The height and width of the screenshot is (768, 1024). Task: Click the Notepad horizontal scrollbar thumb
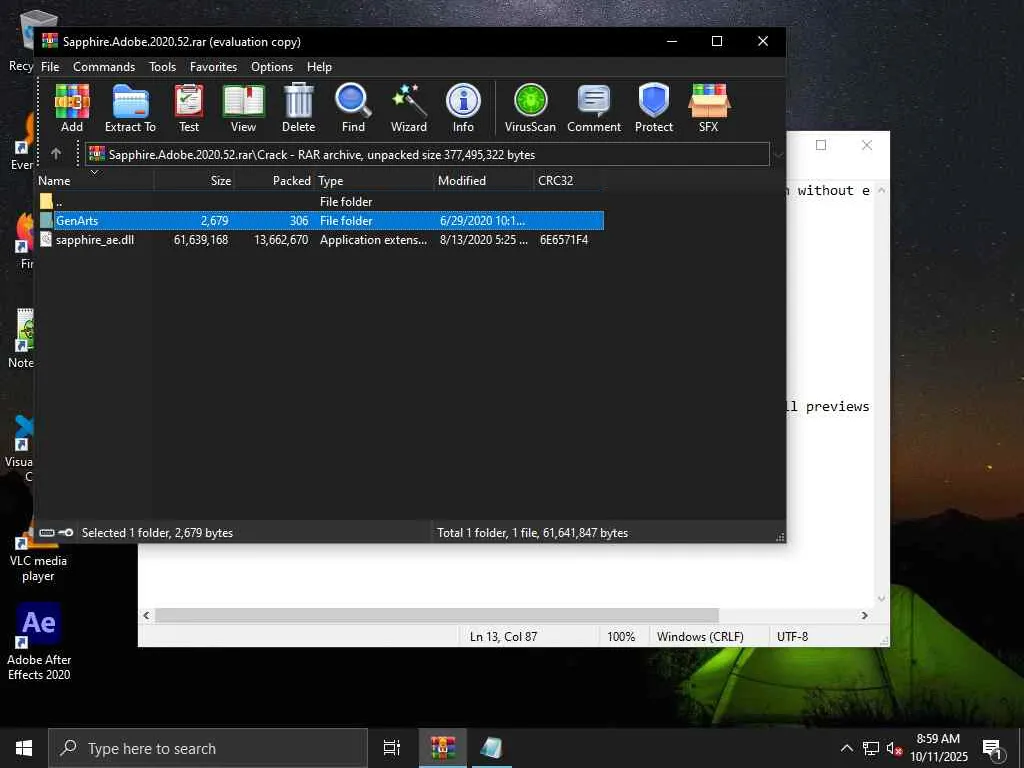[x=436, y=615]
